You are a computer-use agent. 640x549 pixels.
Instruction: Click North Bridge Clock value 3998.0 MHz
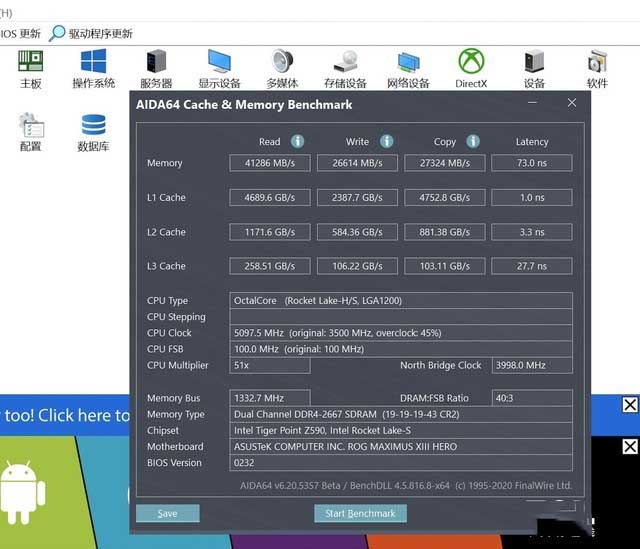tap(532, 365)
